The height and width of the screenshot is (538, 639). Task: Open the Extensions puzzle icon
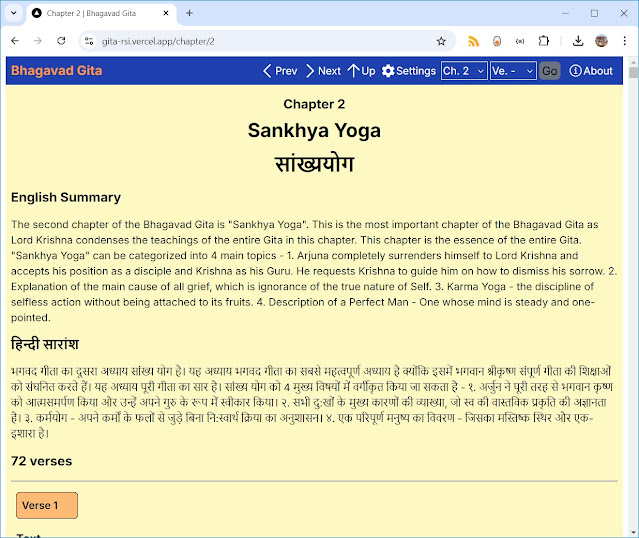tap(544, 41)
